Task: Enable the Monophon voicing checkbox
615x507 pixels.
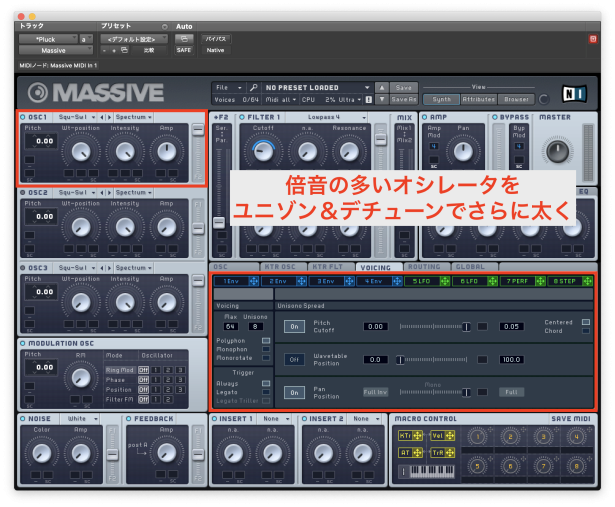Action: (x=265, y=349)
